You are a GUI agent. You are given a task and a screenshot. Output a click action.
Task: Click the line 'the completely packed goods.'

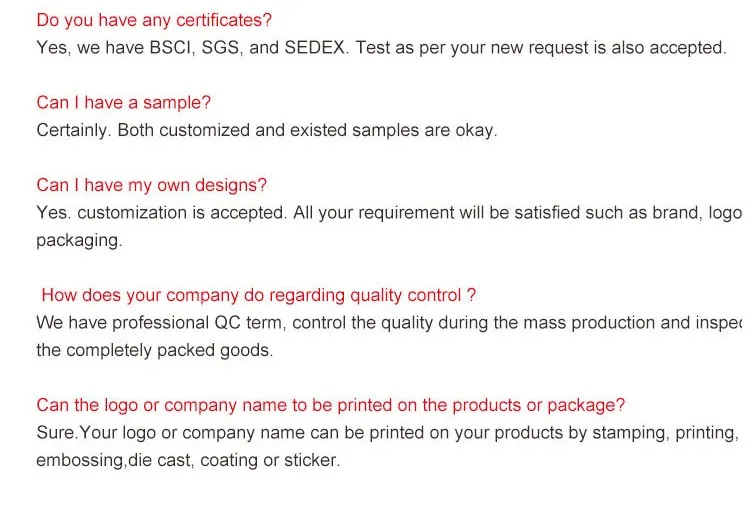pos(154,351)
